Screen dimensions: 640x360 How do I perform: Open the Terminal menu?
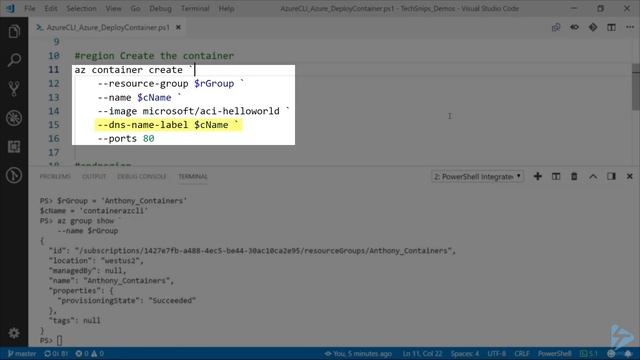195,8
